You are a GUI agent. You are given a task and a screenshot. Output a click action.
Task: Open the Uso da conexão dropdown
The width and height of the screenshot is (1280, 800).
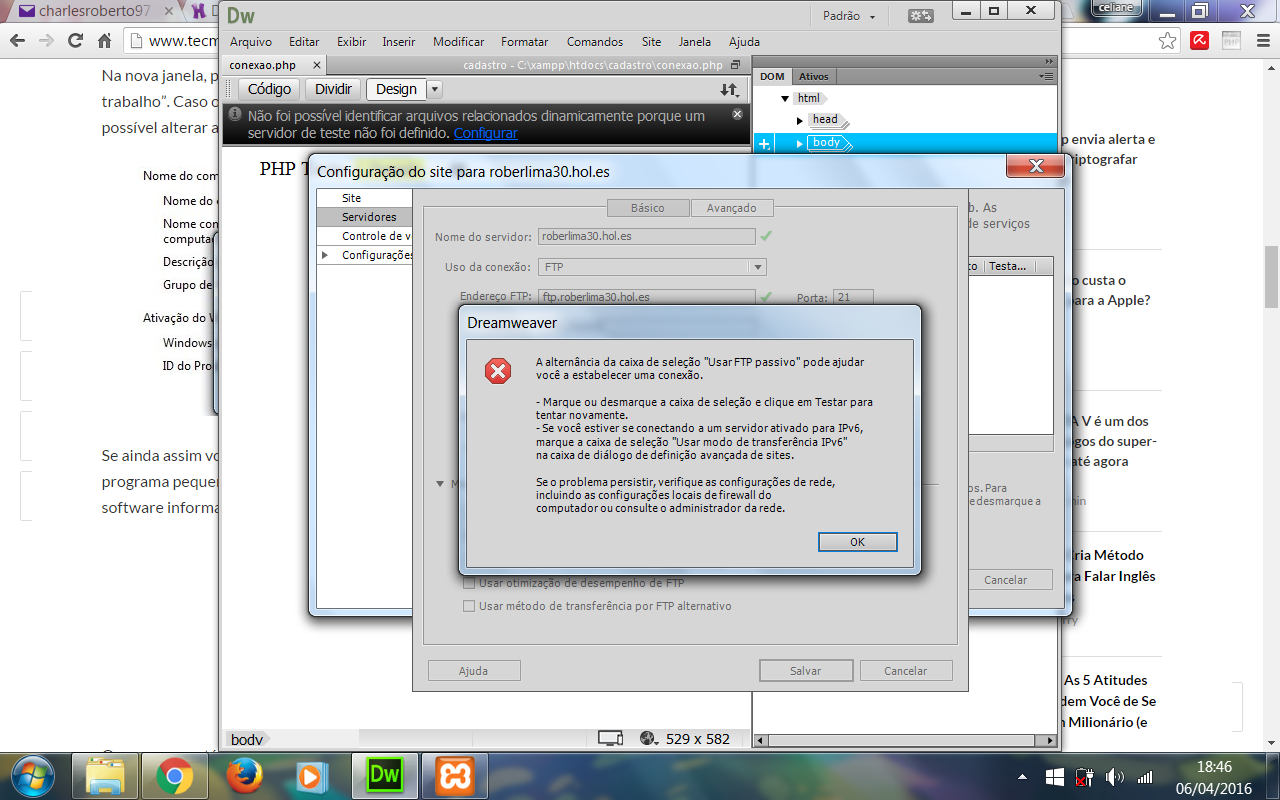652,267
